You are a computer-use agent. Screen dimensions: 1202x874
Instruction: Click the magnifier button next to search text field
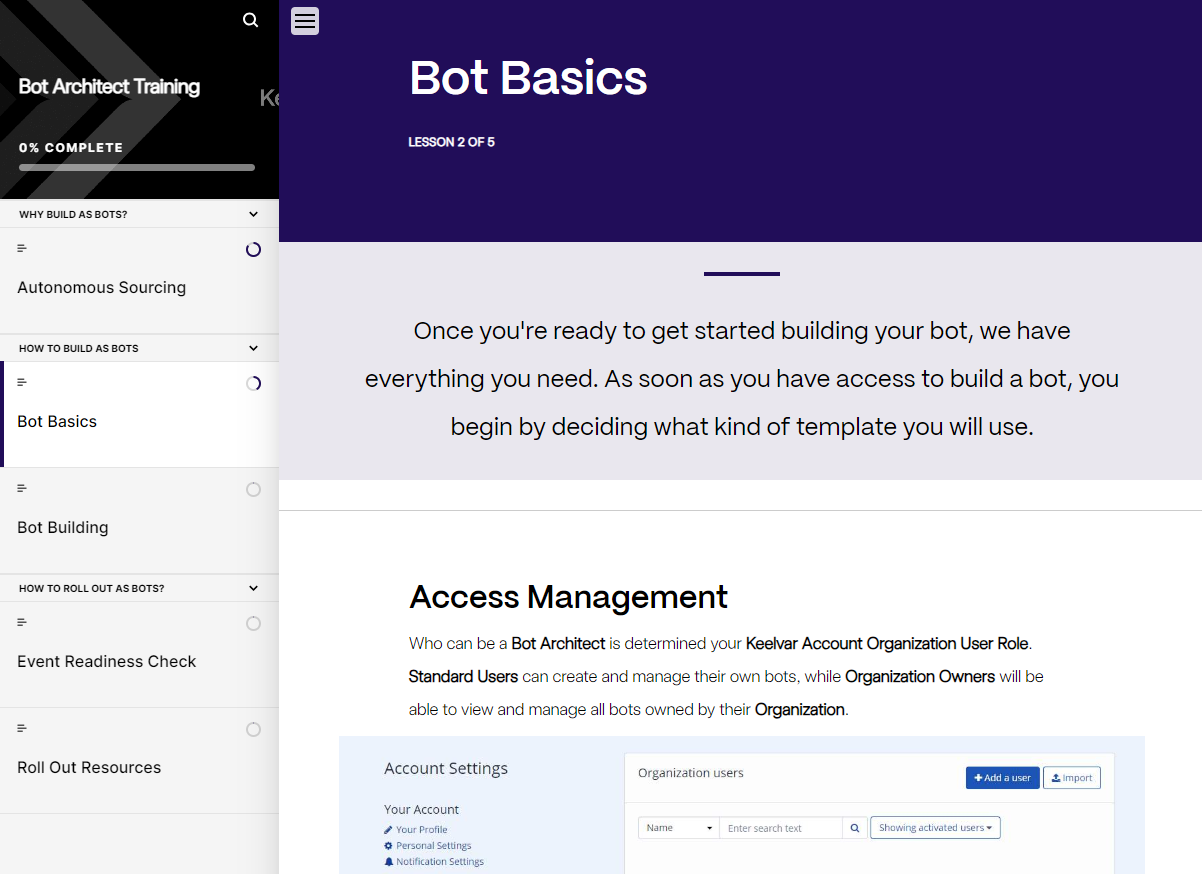[x=855, y=828]
